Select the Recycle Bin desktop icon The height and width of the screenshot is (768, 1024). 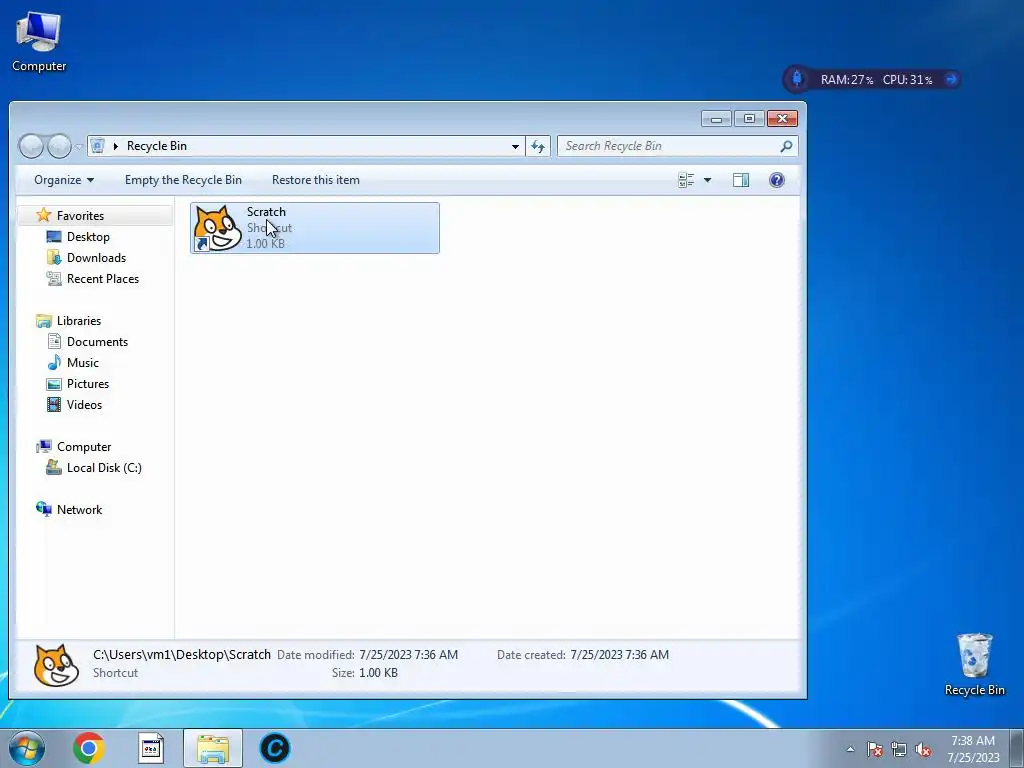pos(974,664)
